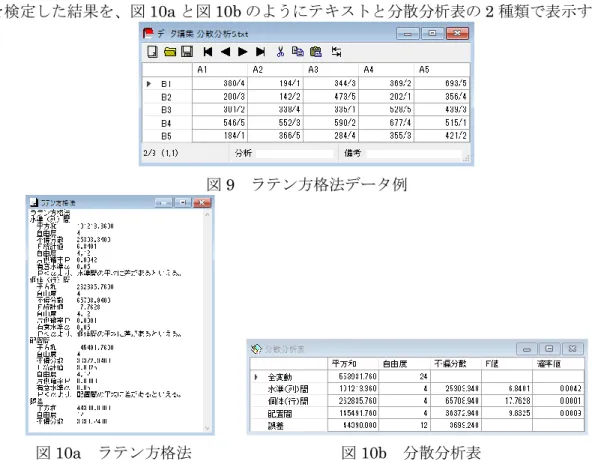592x473 pixels.
Task: Click 平方和 column header in ANOVA table
Action: pos(353,364)
